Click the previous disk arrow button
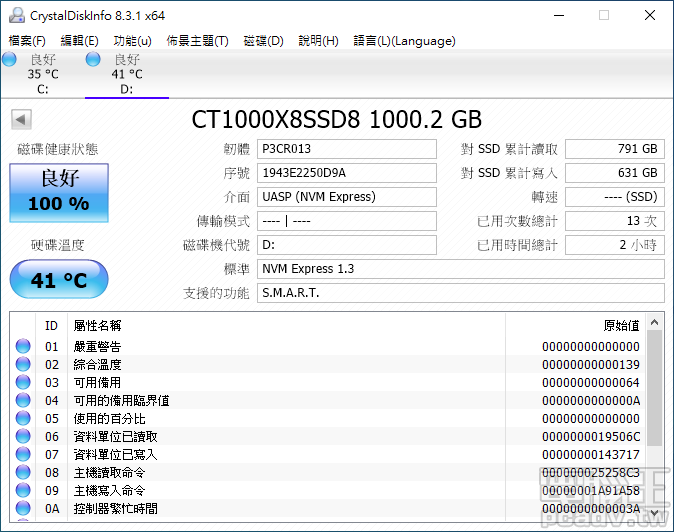The width and height of the screenshot is (674, 532). pos(21,119)
